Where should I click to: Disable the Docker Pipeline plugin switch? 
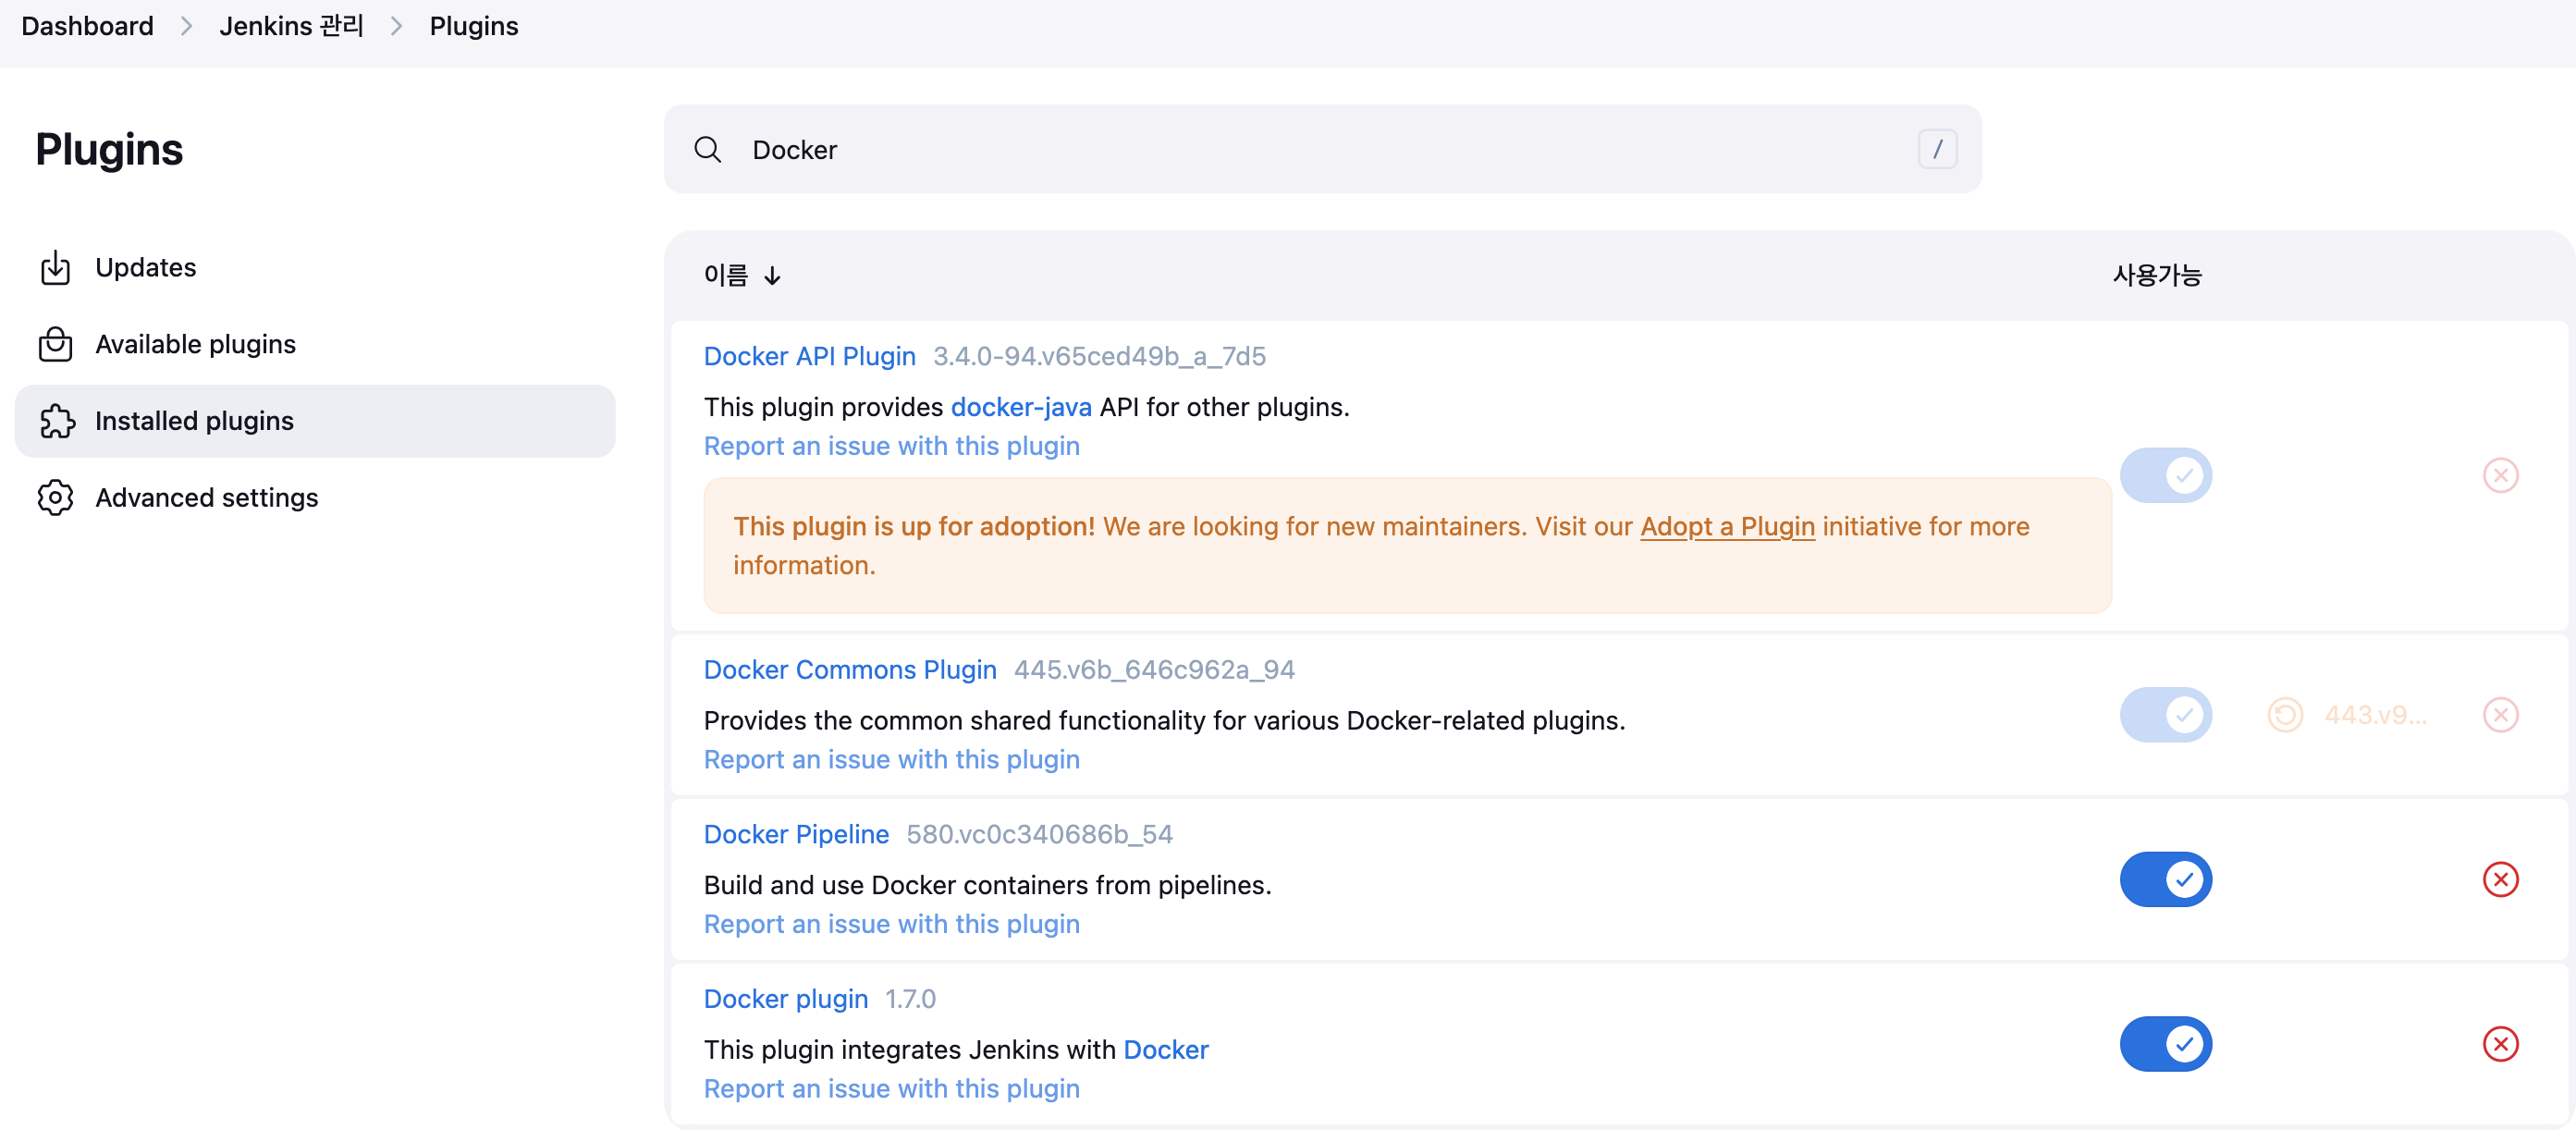pos(2165,880)
